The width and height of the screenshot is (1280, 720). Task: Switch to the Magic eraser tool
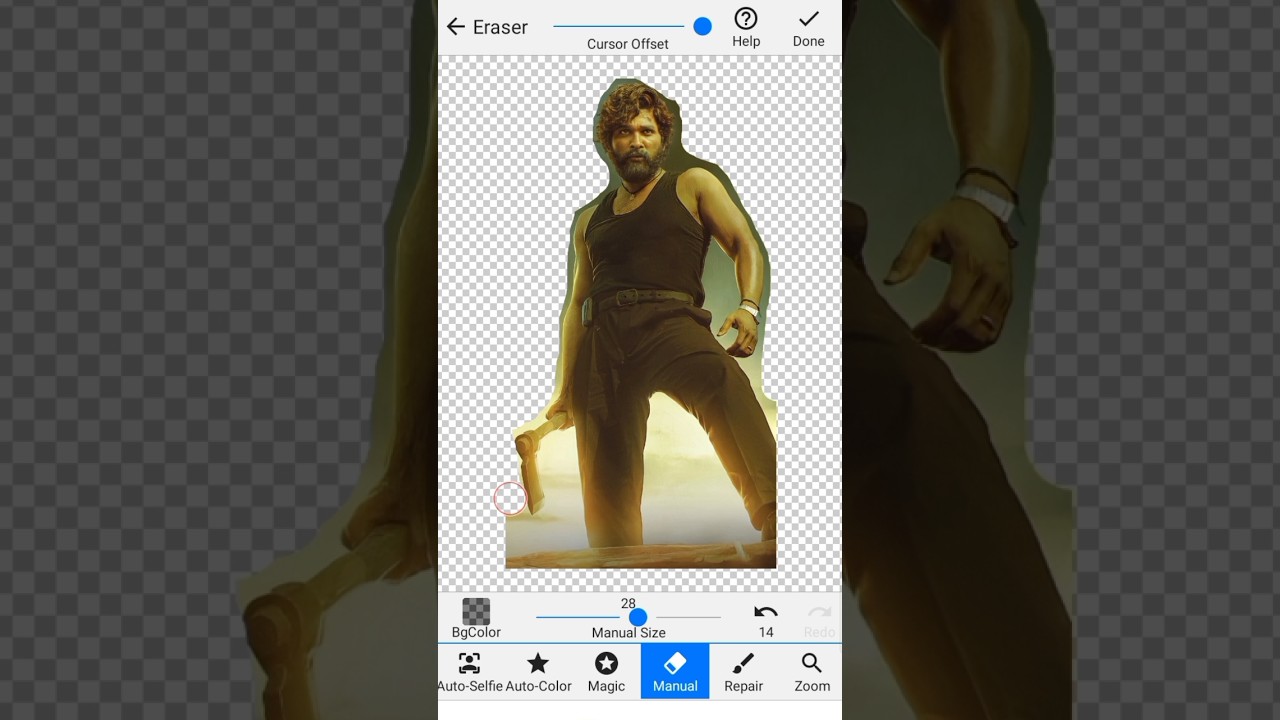606,671
